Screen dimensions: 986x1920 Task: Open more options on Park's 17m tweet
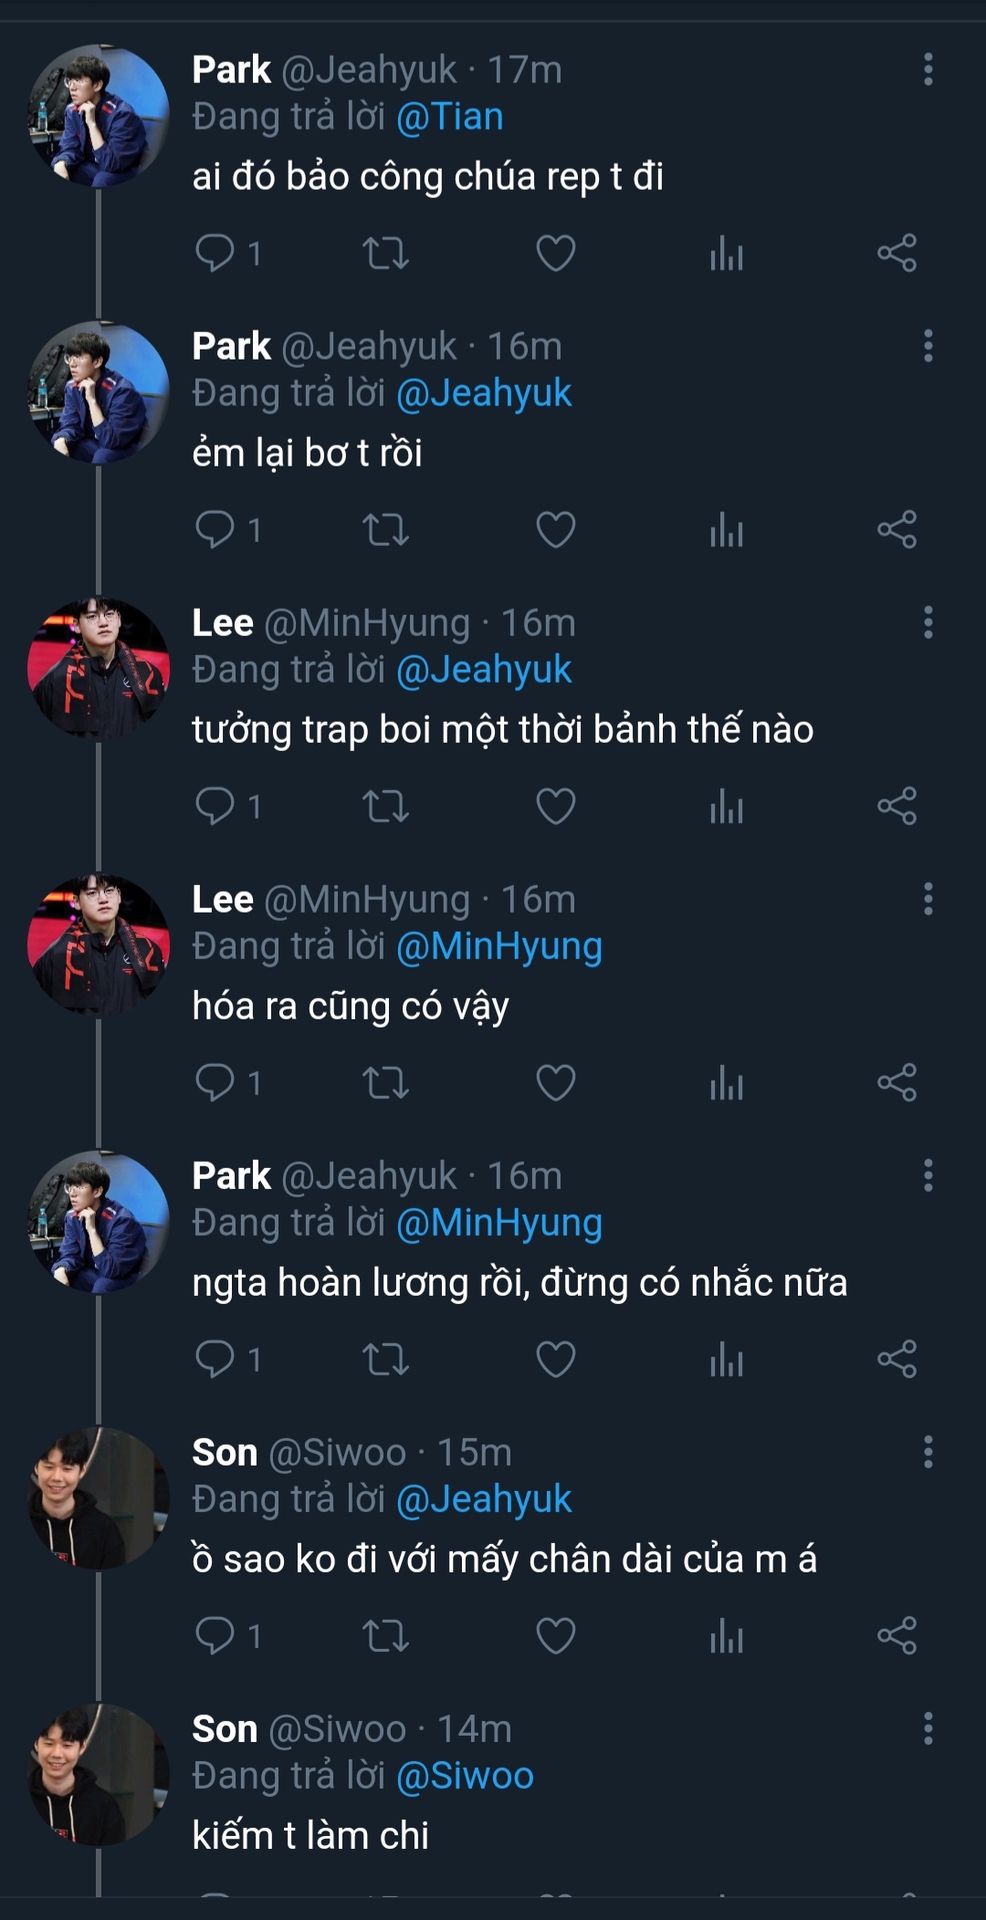click(x=928, y=70)
